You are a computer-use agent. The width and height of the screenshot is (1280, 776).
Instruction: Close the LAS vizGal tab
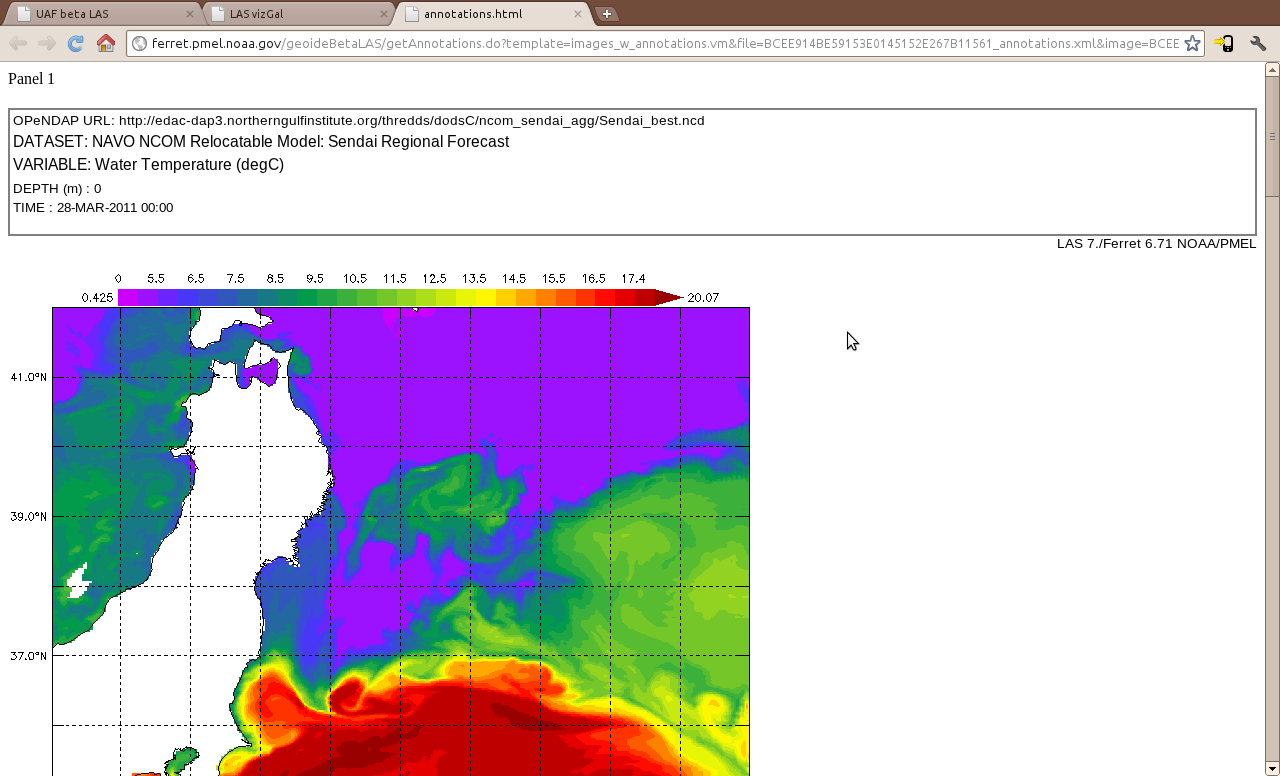pyautogui.click(x=383, y=14)
